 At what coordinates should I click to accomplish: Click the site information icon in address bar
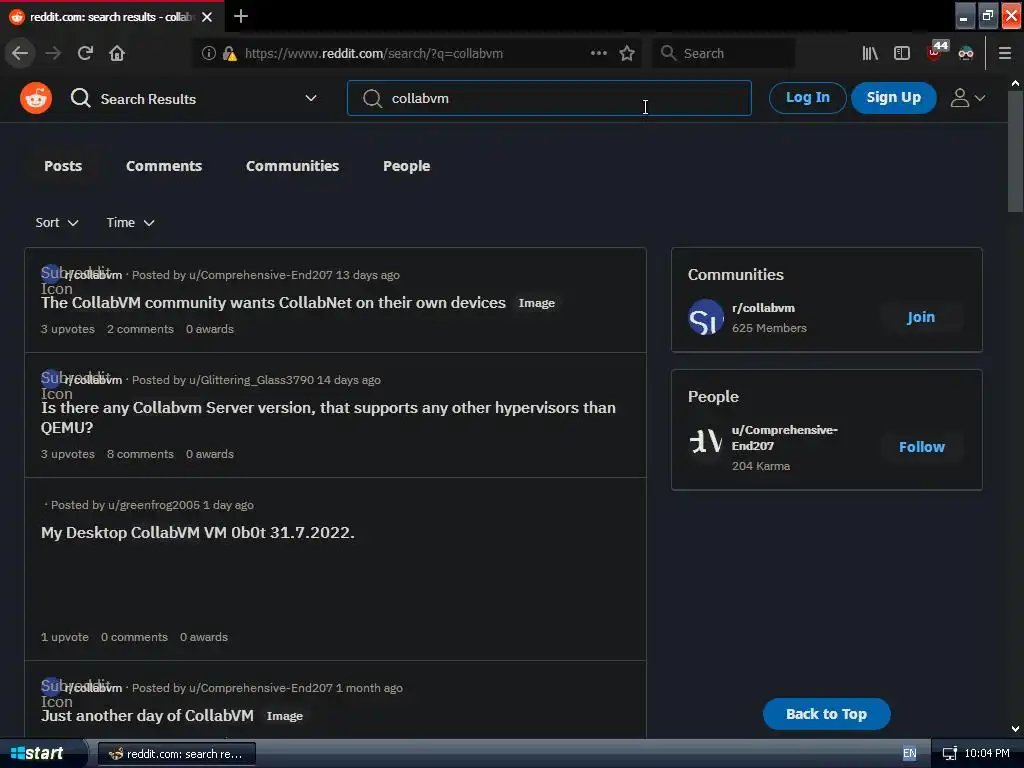pyautogui.click(x=208, y=54)
